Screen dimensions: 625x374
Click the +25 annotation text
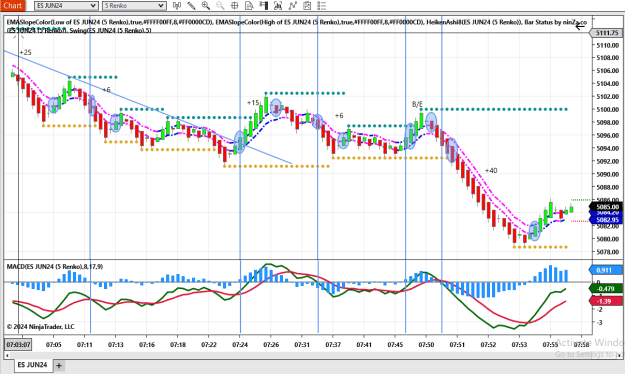(25, 53)
